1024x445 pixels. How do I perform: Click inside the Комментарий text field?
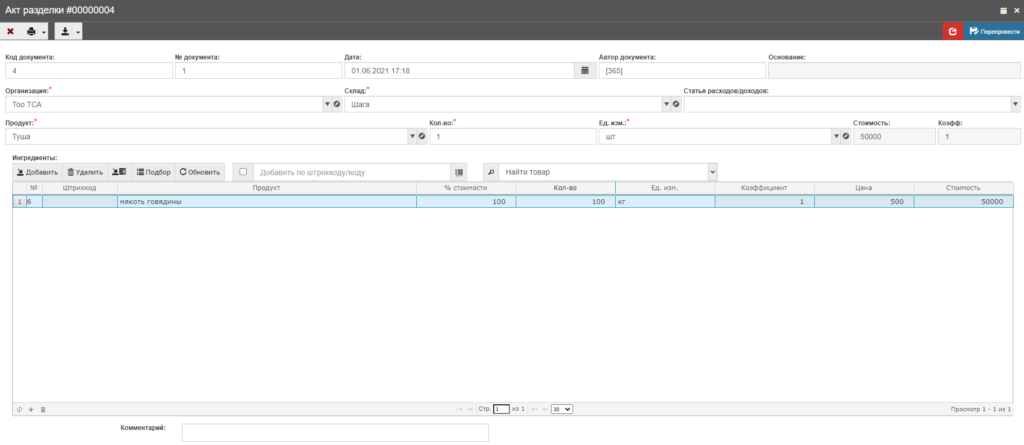click(x=335, y=432)
